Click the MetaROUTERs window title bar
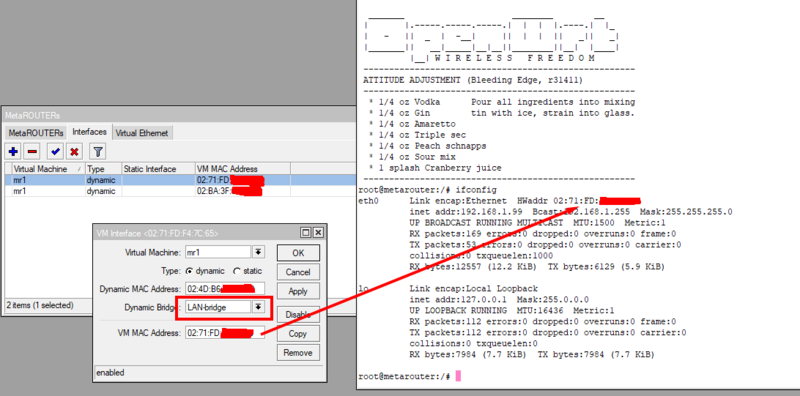Viewport: 800px width, 396px height. click(x=180, y=115)
